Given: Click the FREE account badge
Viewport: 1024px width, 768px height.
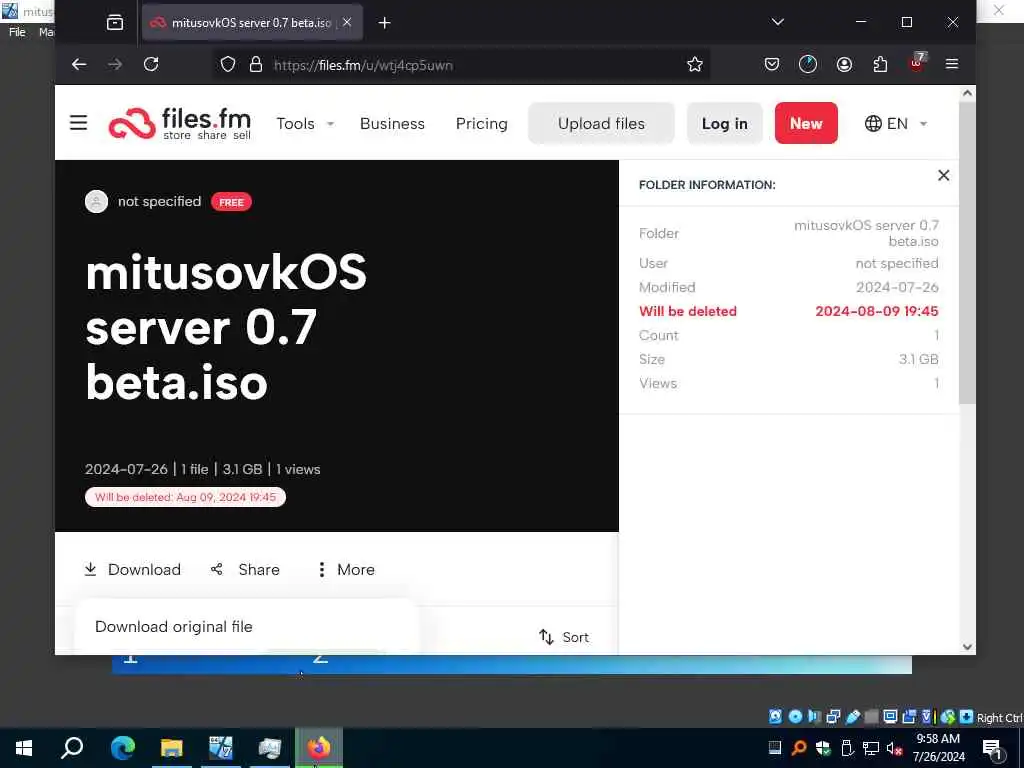Looking at the screenshot, I should [x=231, y=202].
